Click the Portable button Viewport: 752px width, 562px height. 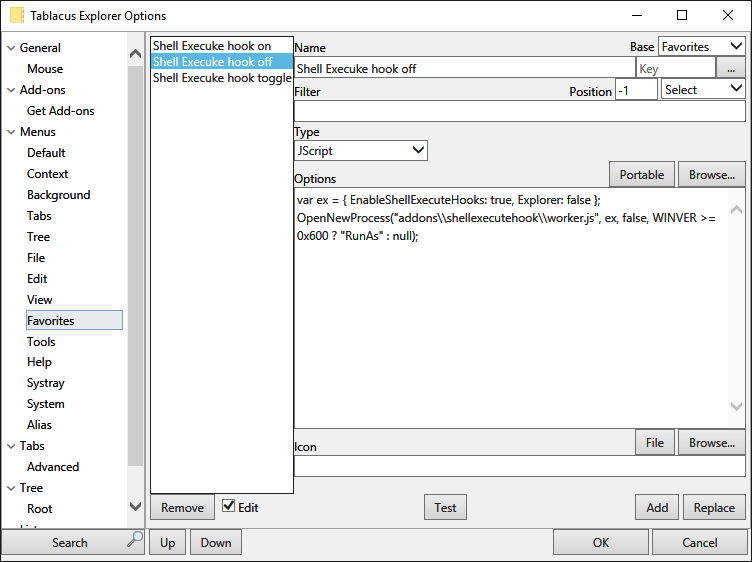(642, 175)
